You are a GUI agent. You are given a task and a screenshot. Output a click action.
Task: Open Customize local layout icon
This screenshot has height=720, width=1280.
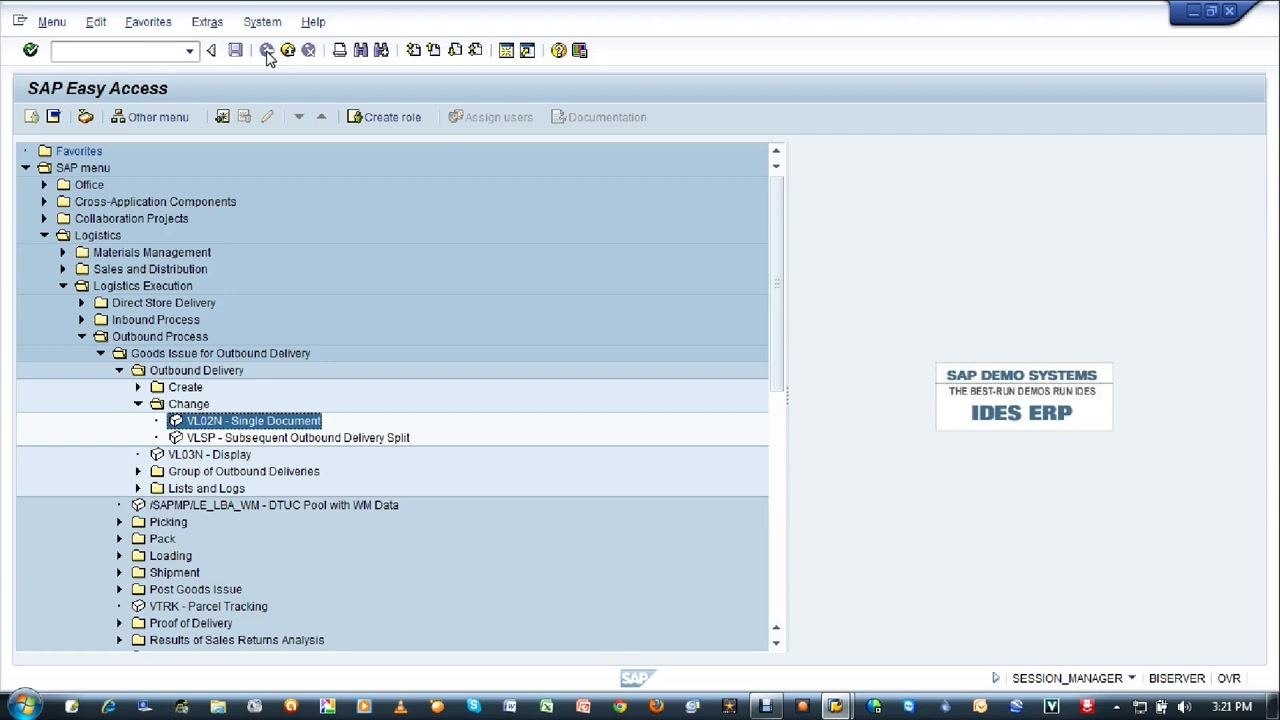pyautogui.click(x=579, y=50)
